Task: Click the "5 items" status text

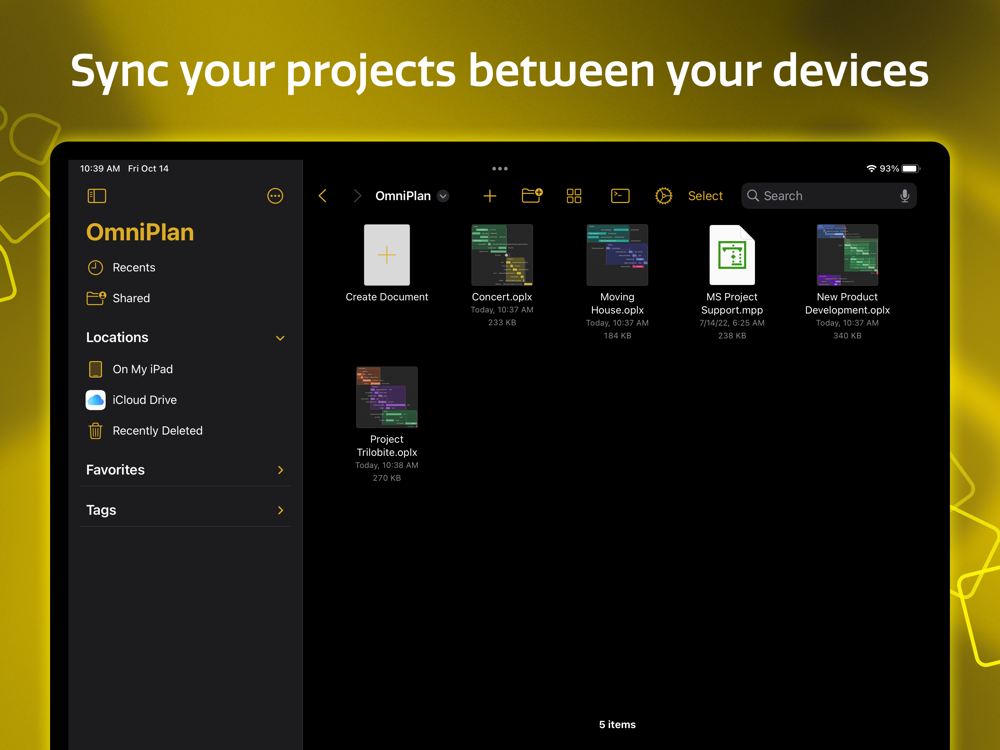Action: (617, 724)
